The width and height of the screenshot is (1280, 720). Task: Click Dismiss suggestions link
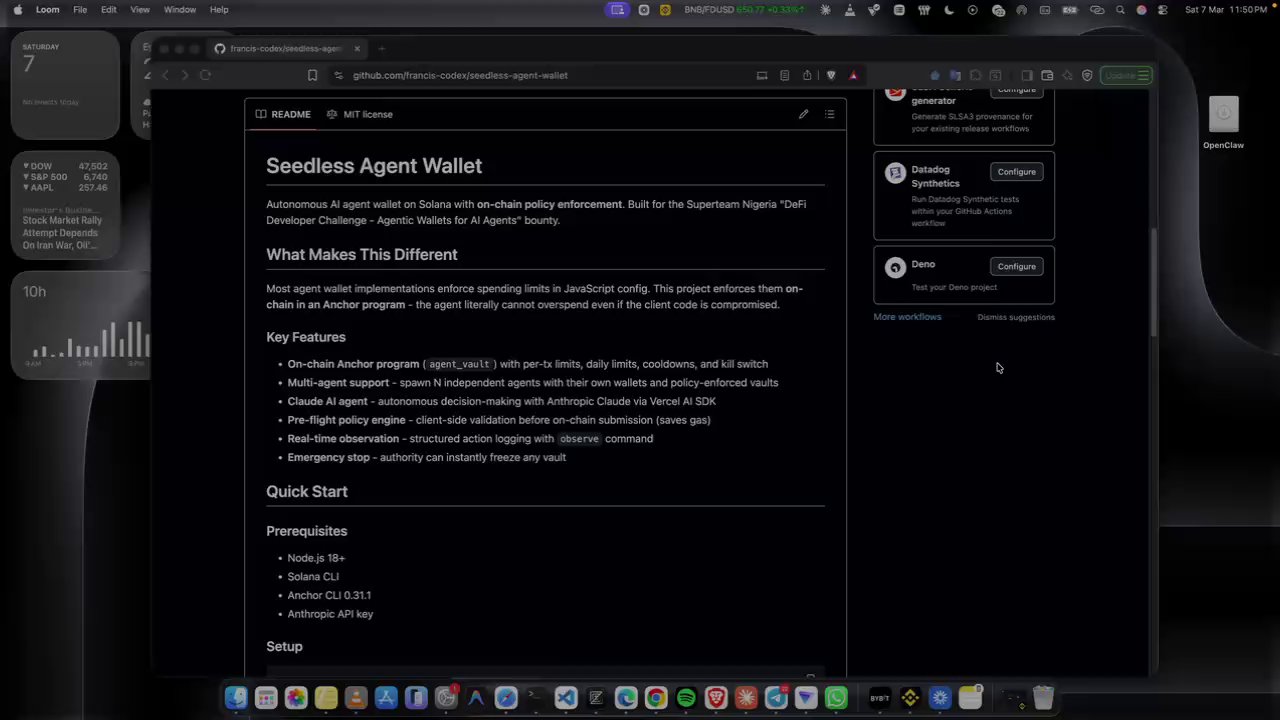pyautogui.click(x=1016, y=317)
